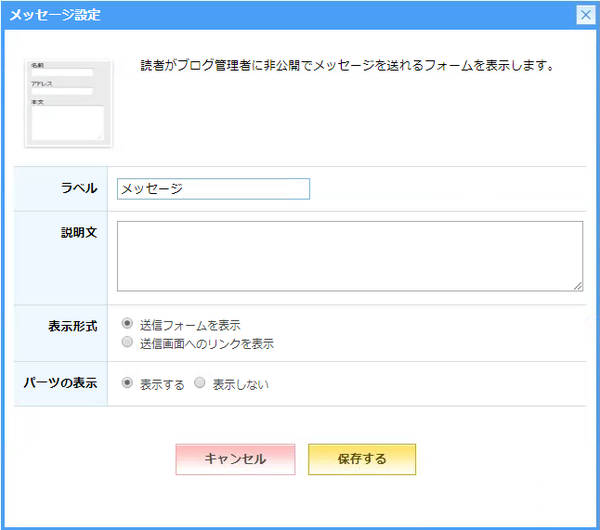
Task: Click the メッセージ設定 title text
Action: 55,15
